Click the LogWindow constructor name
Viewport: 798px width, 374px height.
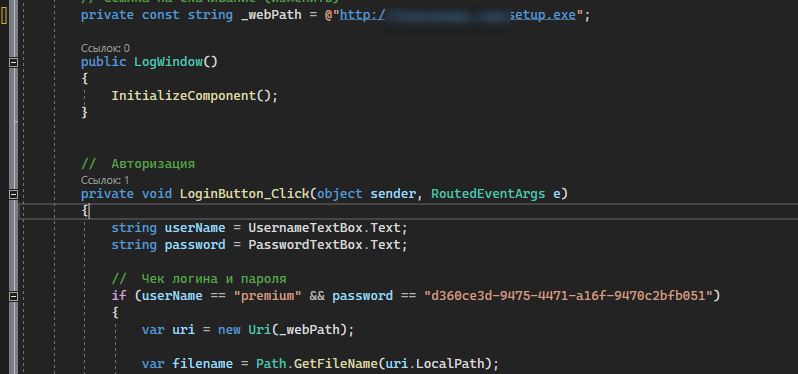coord(168,62)
